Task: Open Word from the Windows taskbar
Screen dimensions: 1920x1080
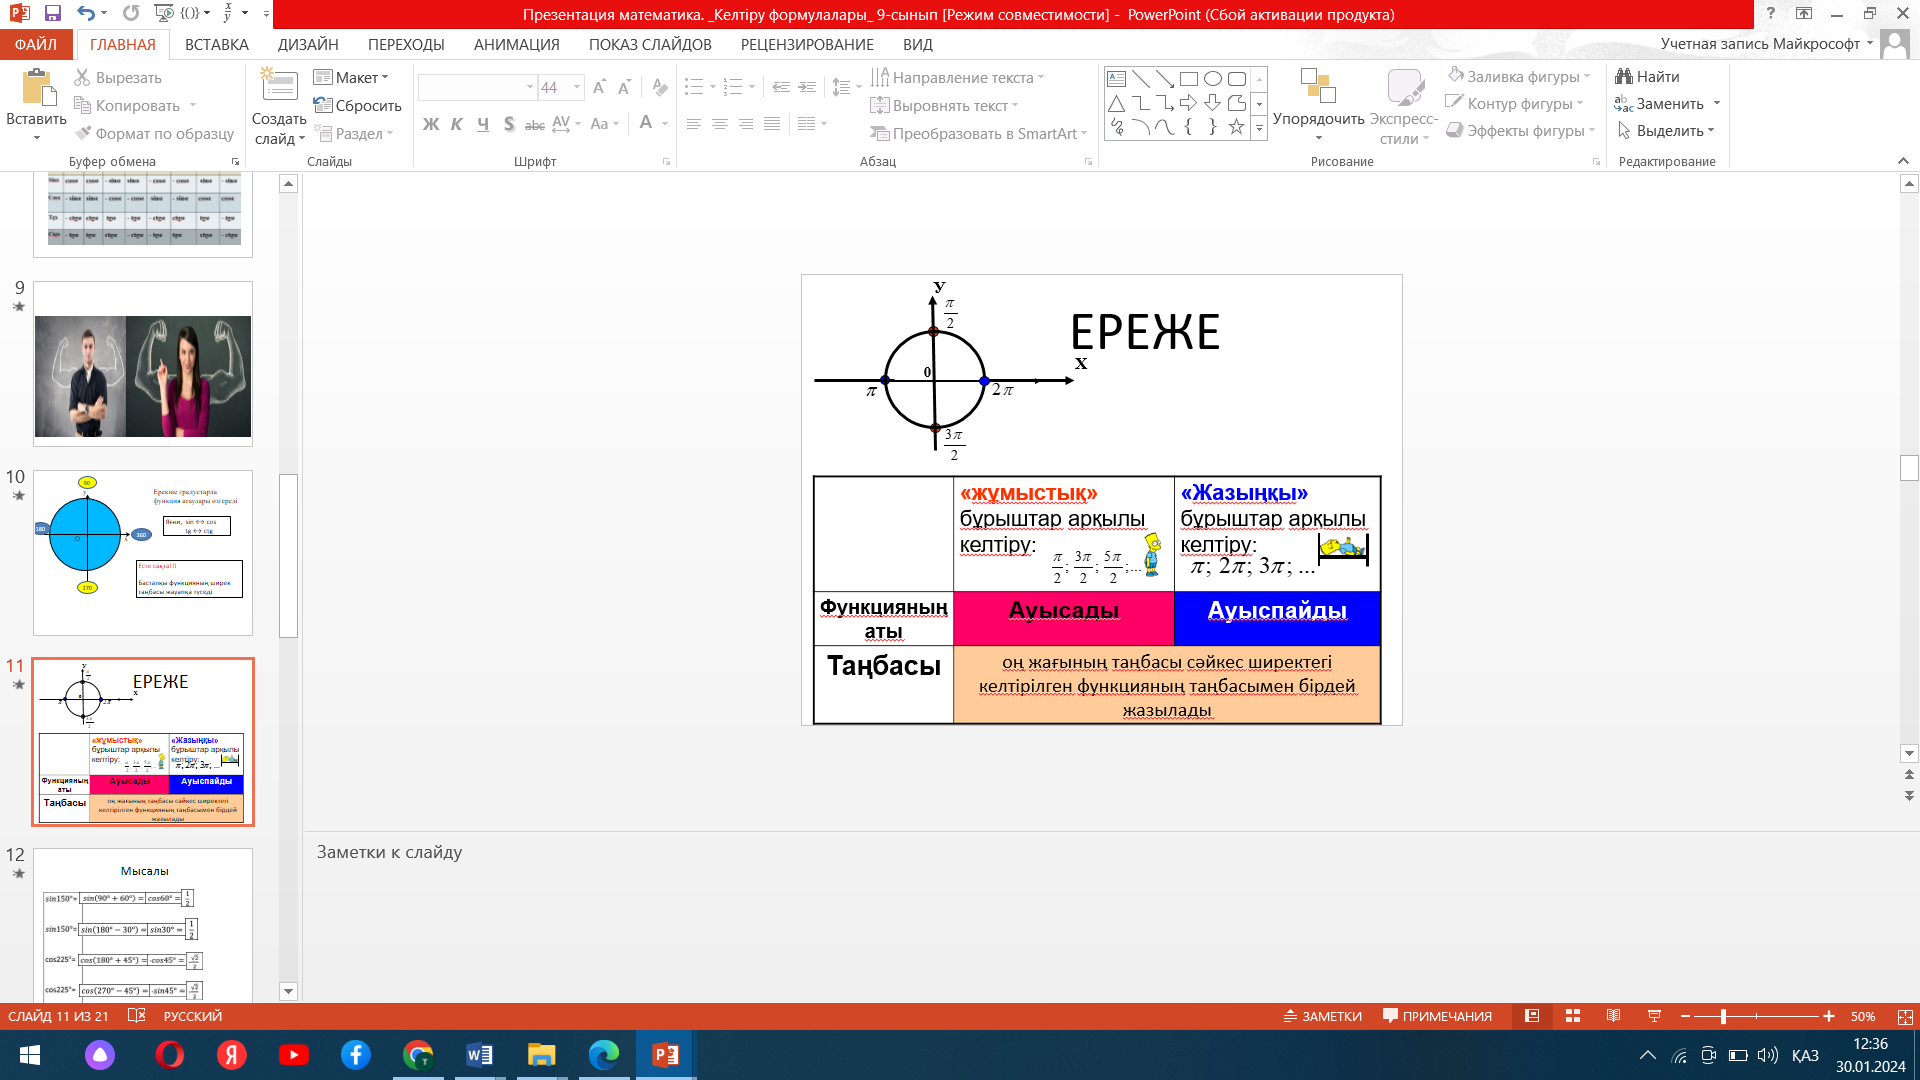Action: point(479,1055)
